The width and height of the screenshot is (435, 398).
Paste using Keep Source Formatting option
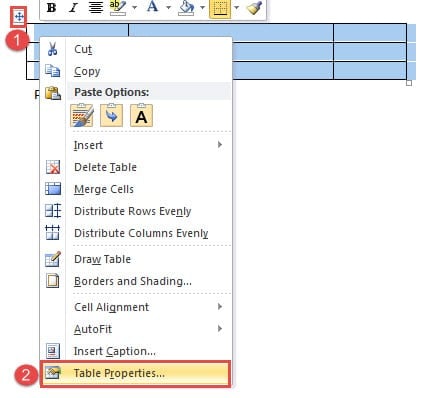point(82,115)
